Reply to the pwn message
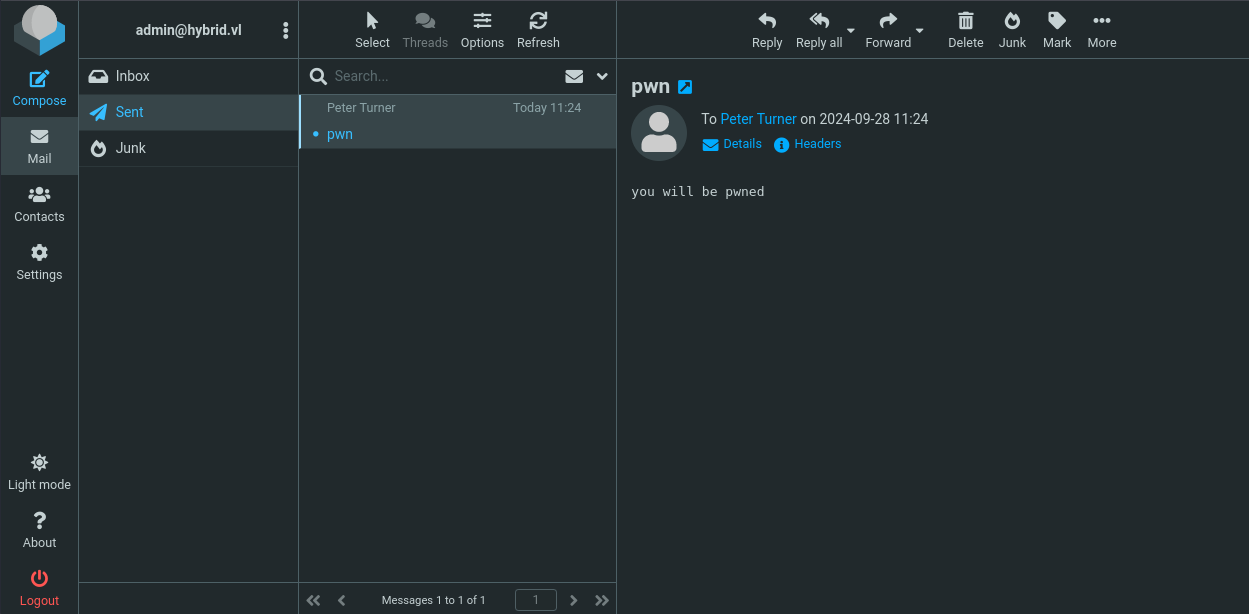Image resolution: width=1249 pixels, height=614 pixels. pos(767,30)
